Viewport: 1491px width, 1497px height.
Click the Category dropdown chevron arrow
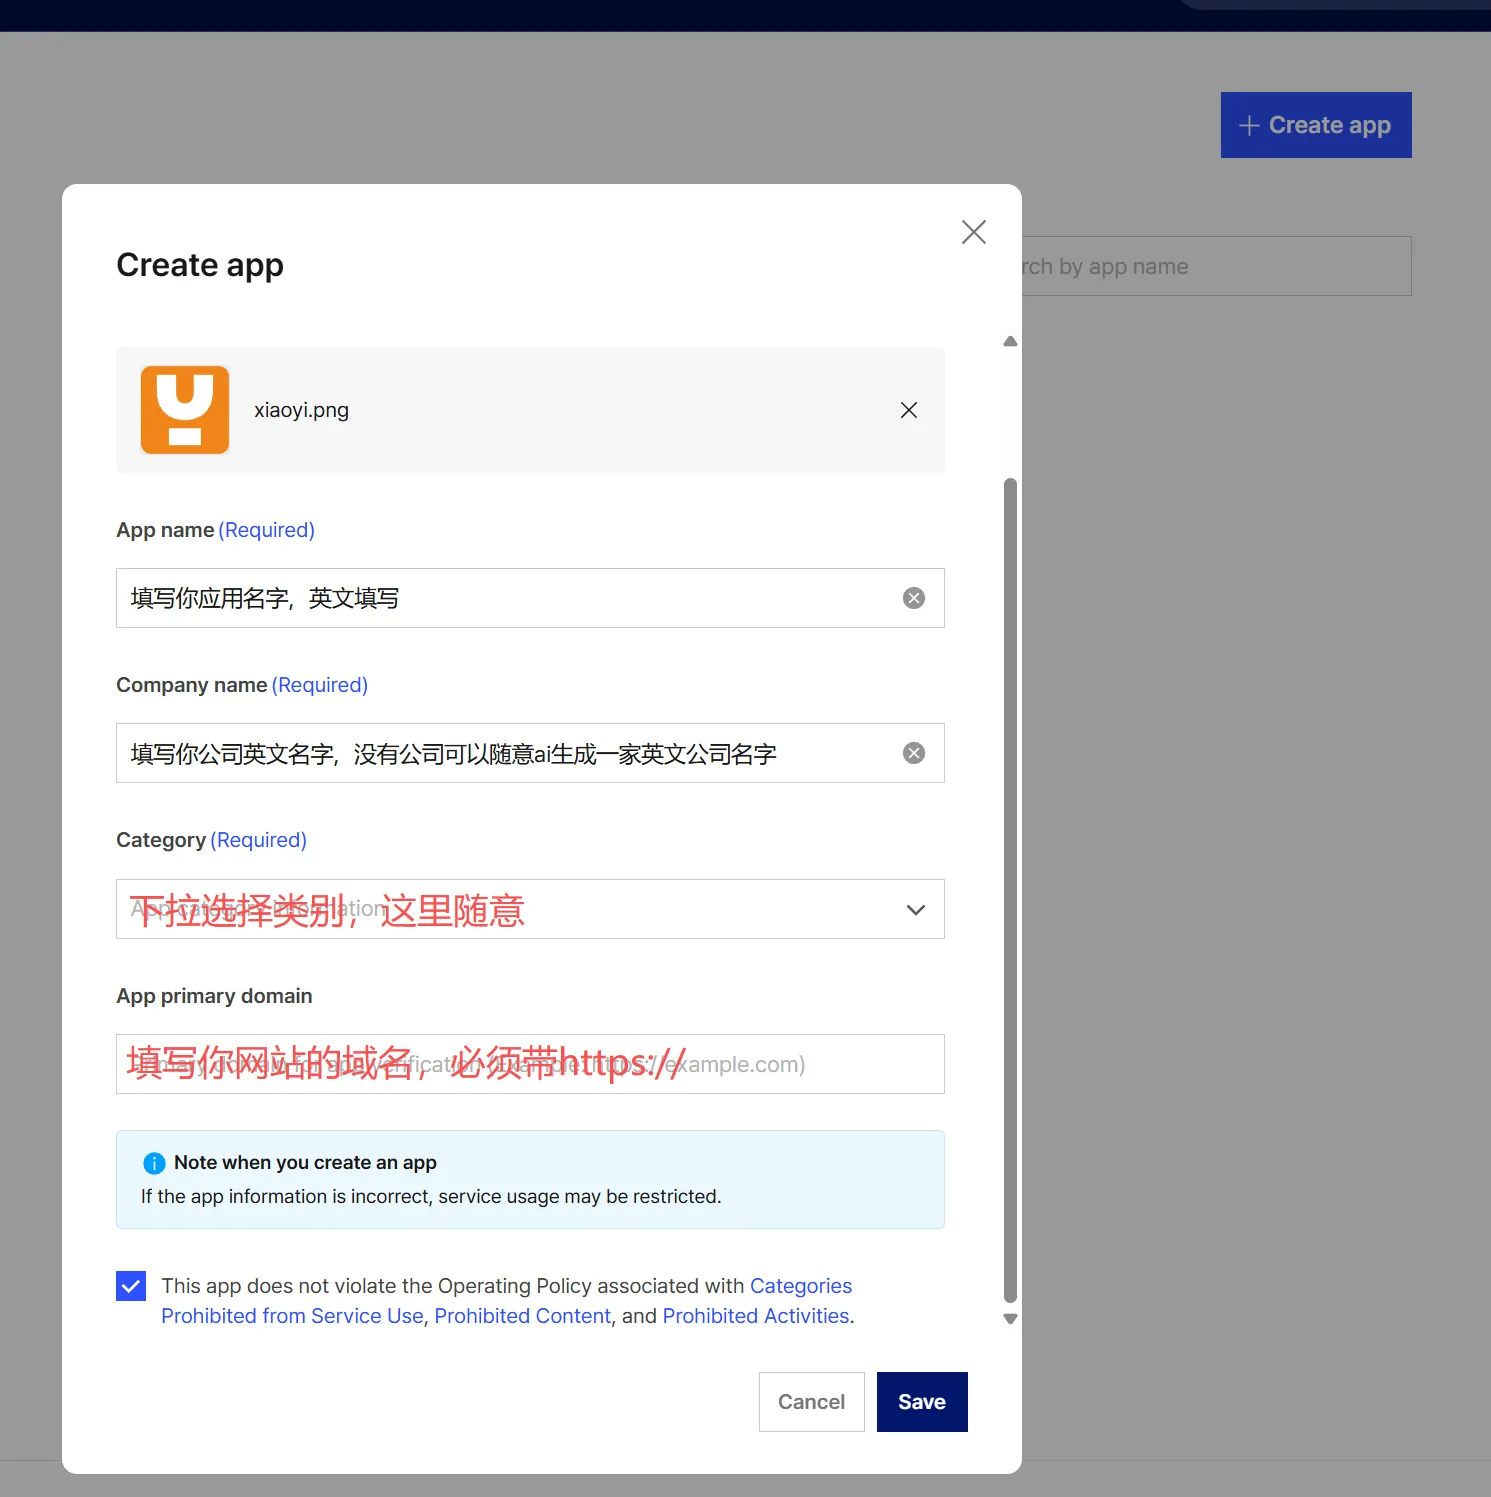coord(915,909)
